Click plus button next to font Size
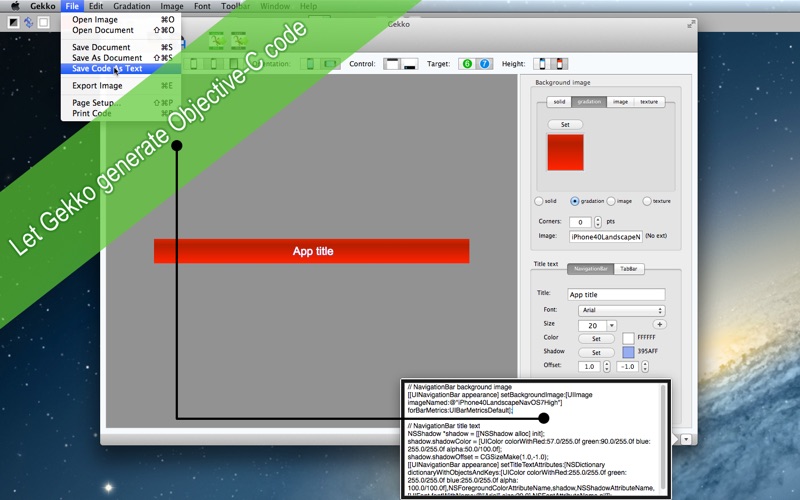 click(x=659, y=324)
